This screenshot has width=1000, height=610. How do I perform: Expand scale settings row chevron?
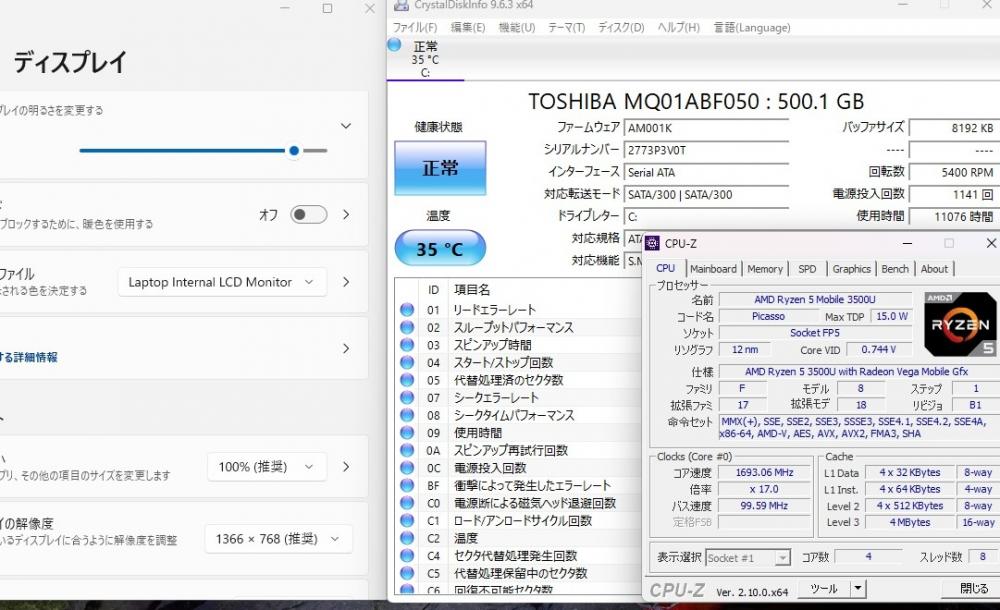point(346,466)
